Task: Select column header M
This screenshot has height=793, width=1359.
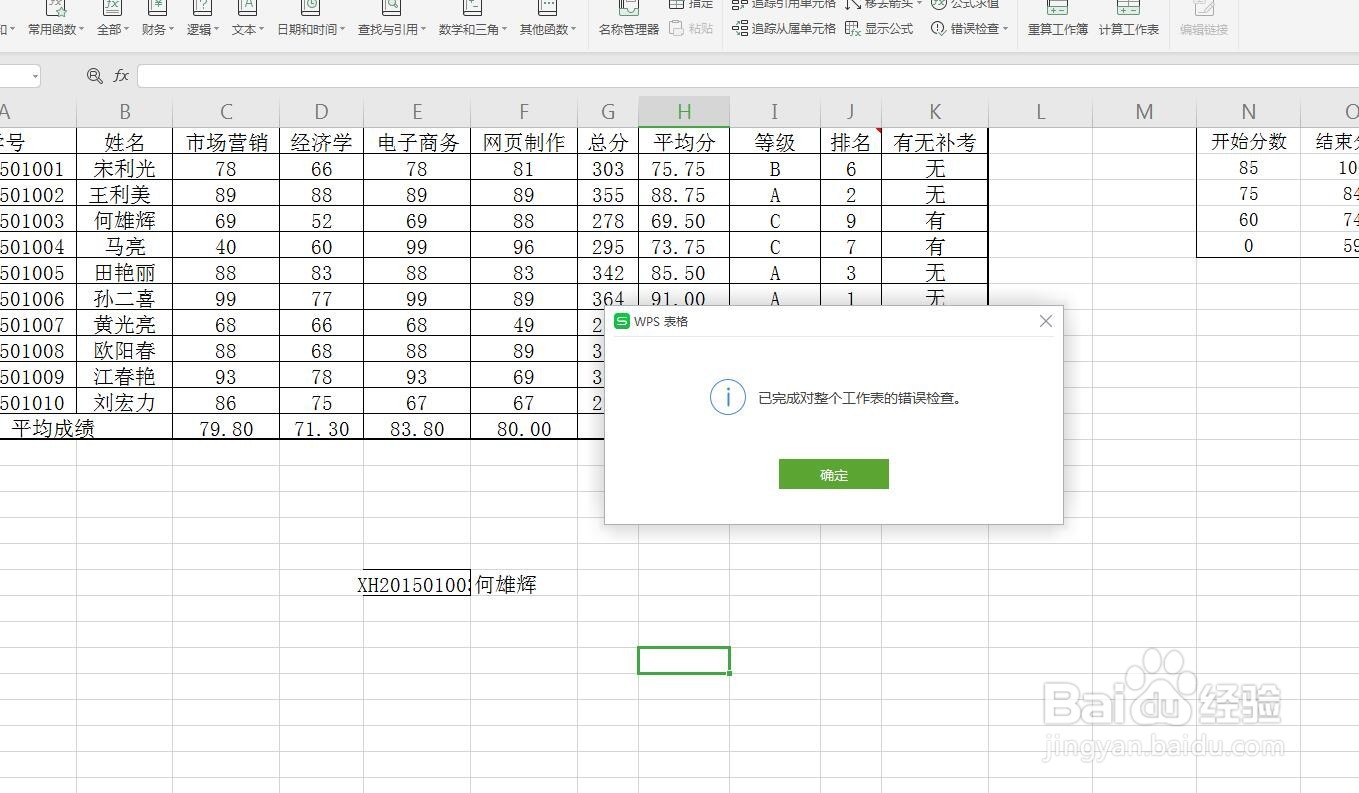Action: coord(1144,112)
